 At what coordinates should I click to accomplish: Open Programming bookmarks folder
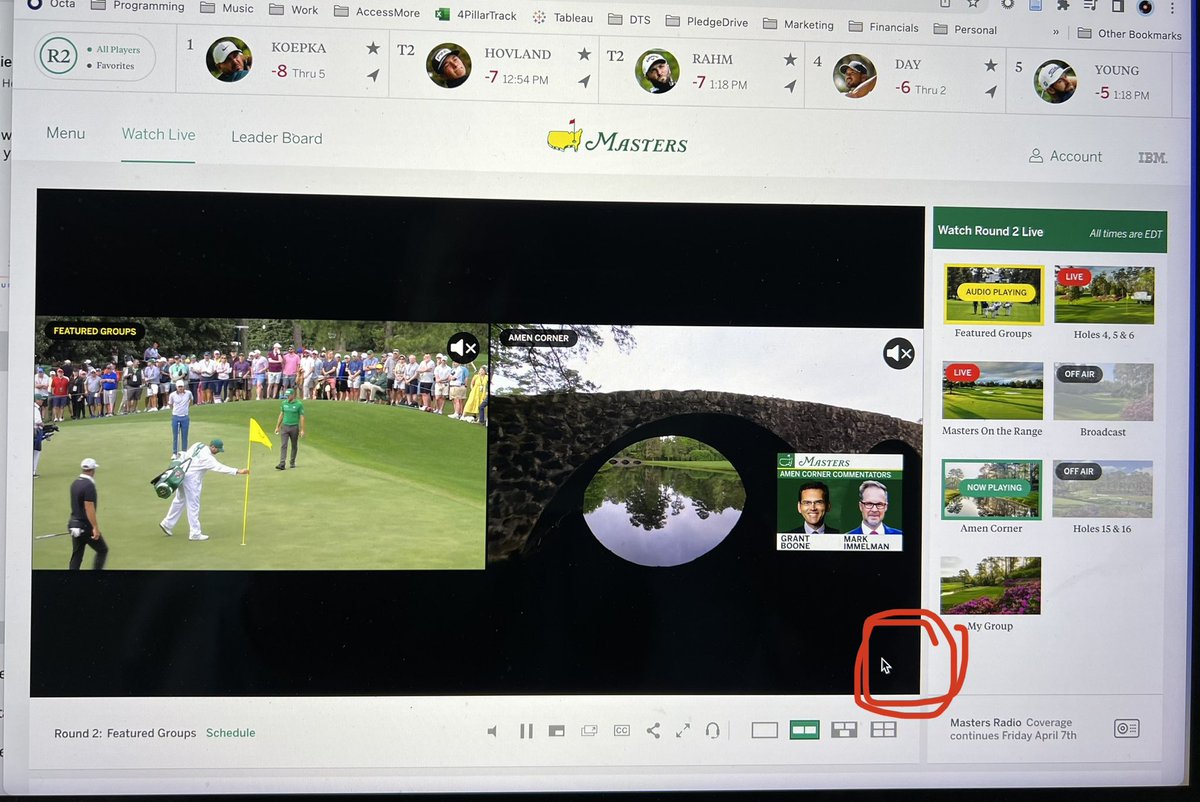click(x=137, y=6)
